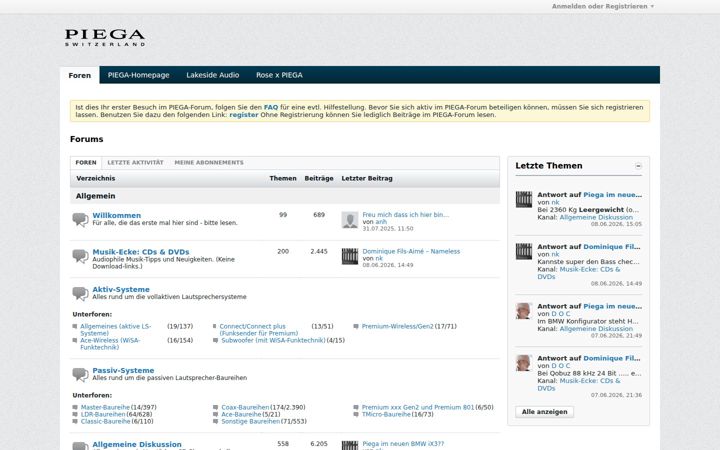
Task: Open subforum Coax-Baureihen
Action: point(245,407)
